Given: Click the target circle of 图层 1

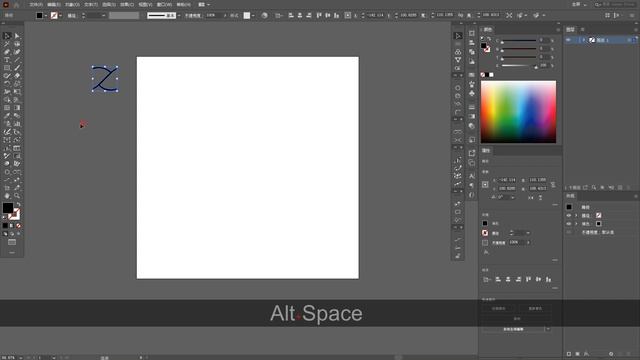Looking at the screenshot, I should point(629,40).
